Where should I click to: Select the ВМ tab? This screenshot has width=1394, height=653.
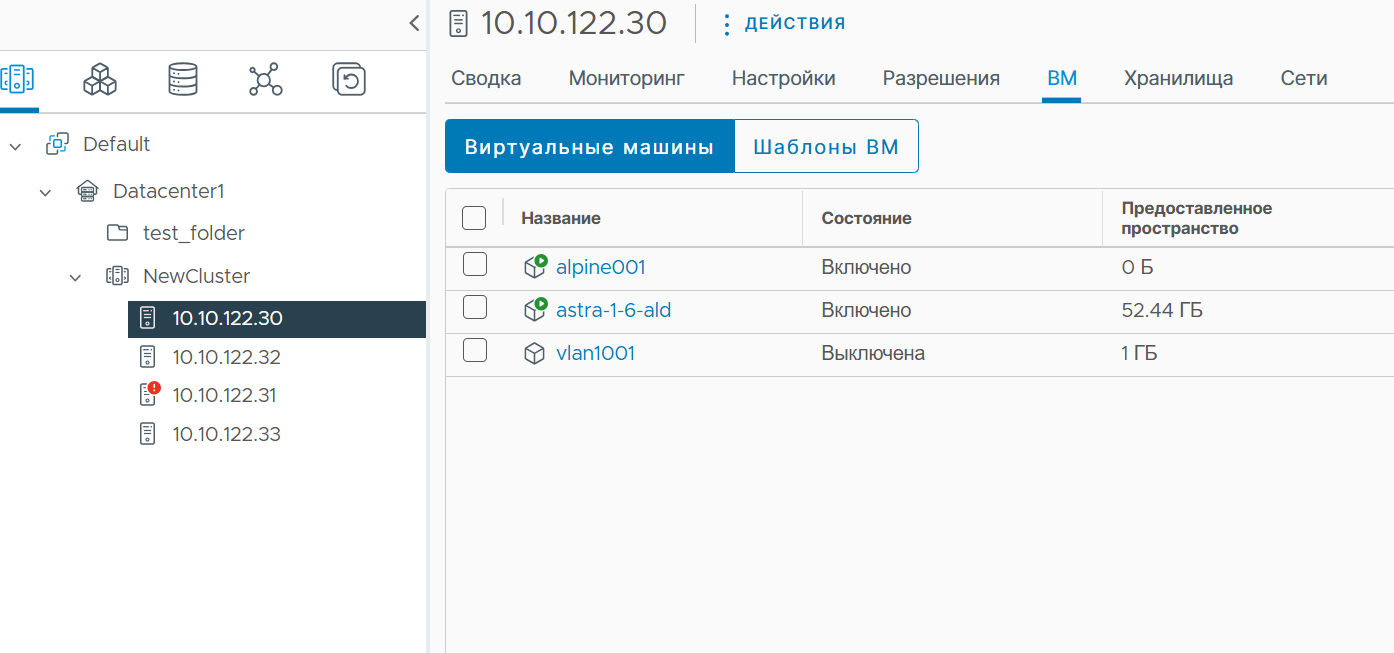(x=1062, y=78)
